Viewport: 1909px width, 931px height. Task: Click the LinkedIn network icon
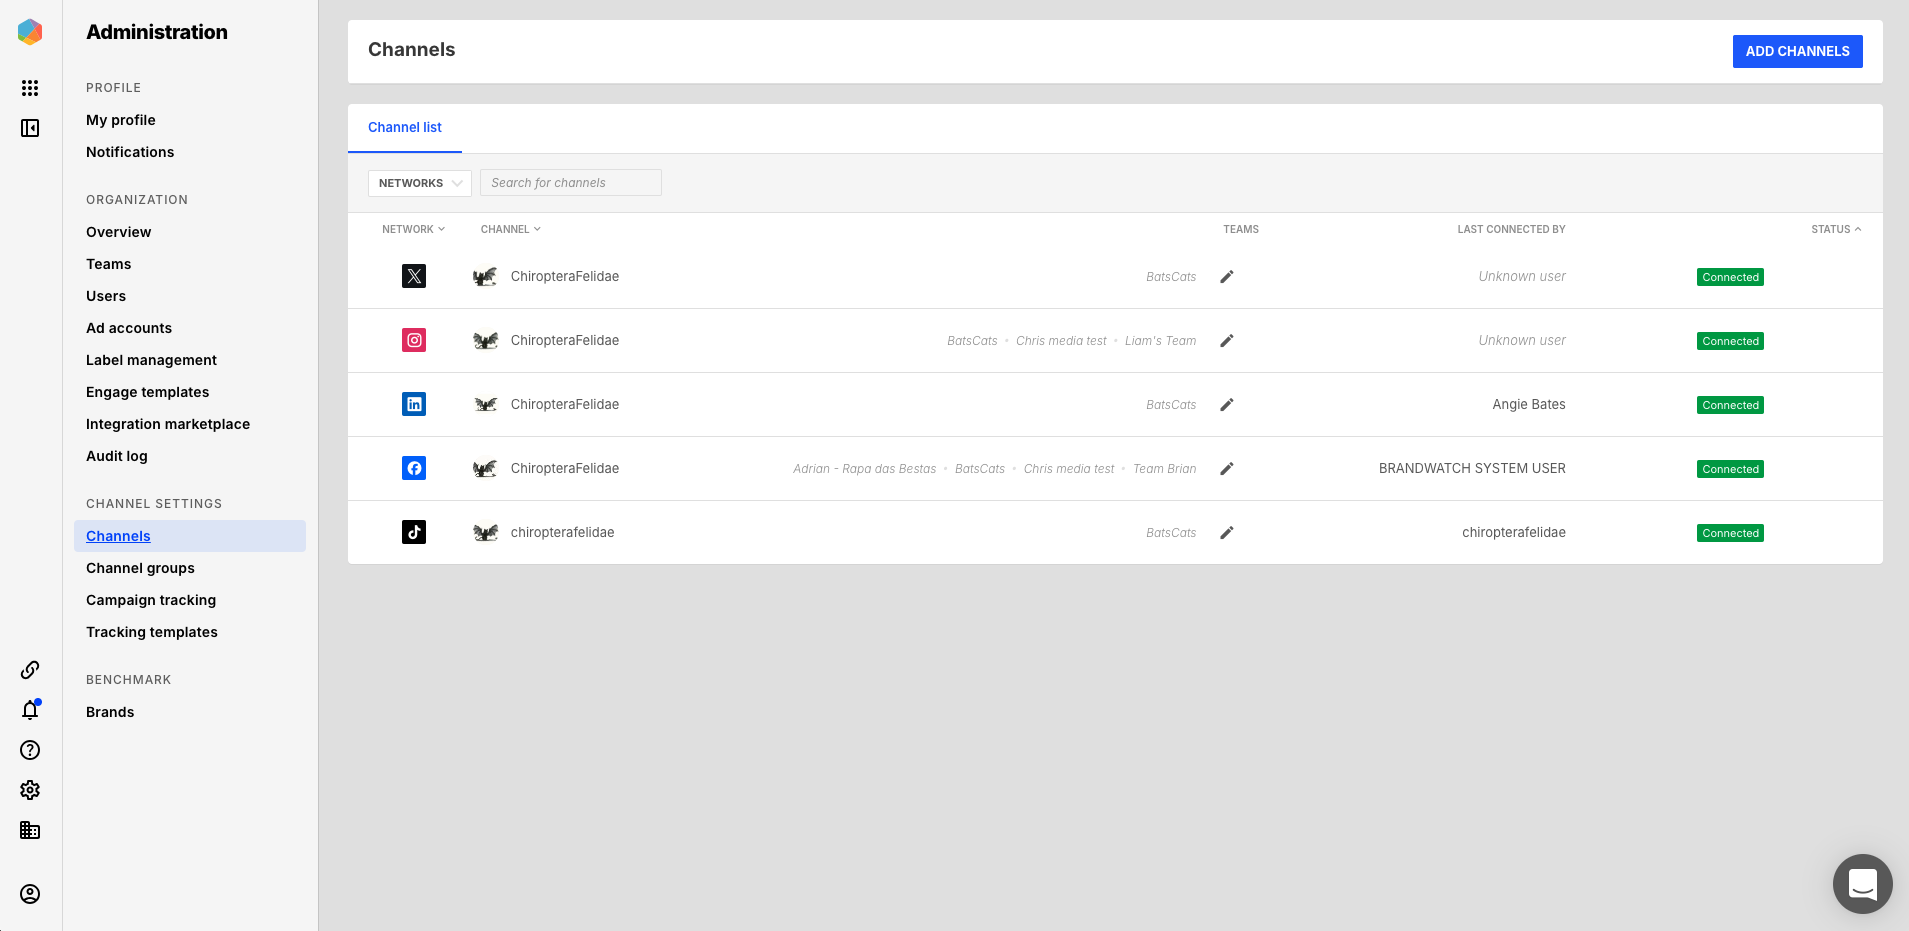click(x=414, y=404)
